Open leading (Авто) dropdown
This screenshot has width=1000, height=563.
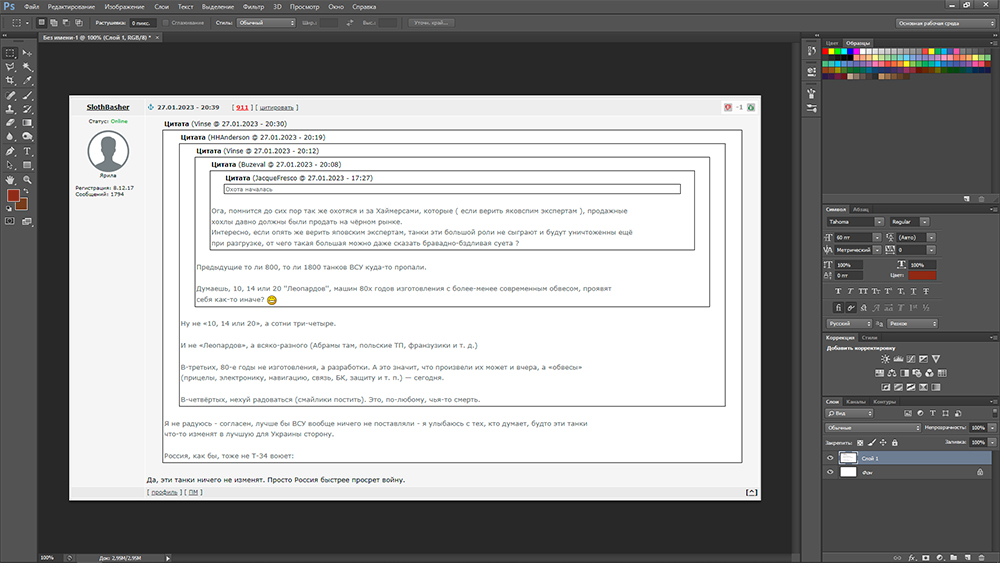(931, 237)
